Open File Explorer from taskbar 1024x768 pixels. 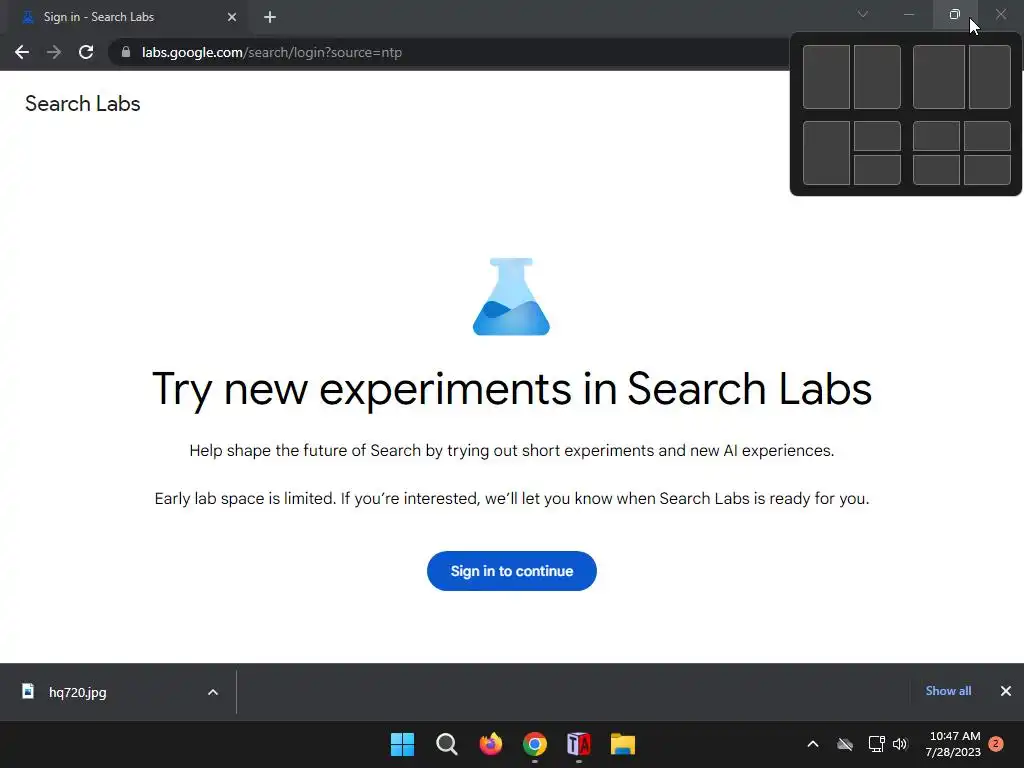[x=623, y=744]
